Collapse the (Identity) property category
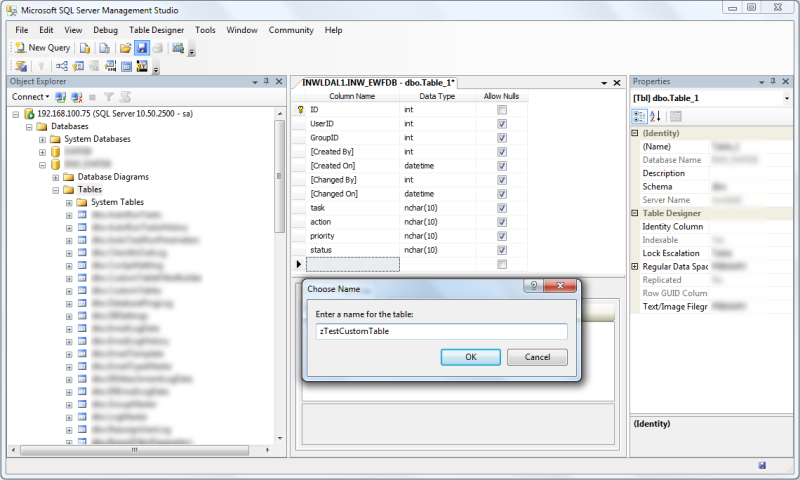Image resolution: width=800 pixels, height=480 pixels. (x=635, y=133)
